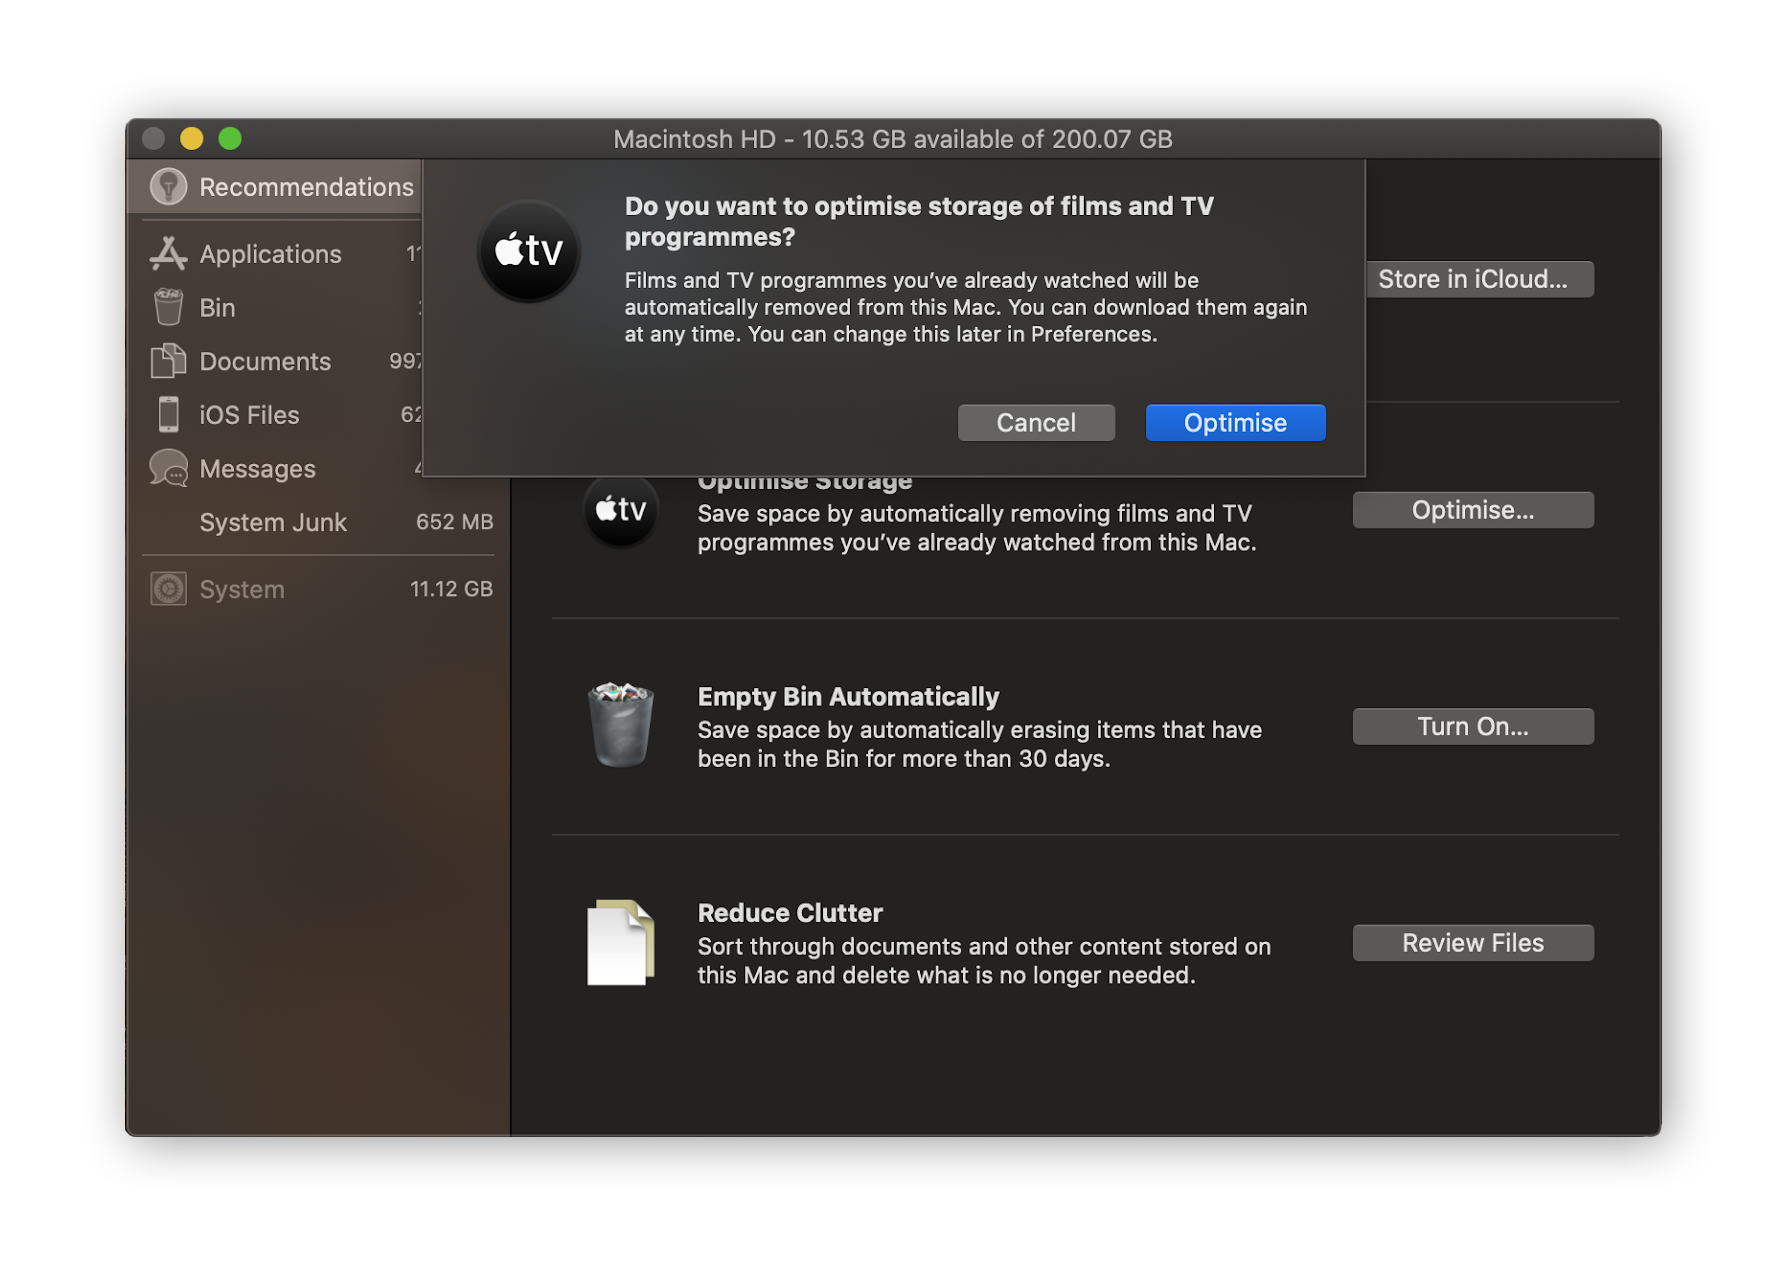The width and height of the screenshot is (1787, 1270).
Task: Select the iOS Files phone icon
Action: [x=168, y=414]
